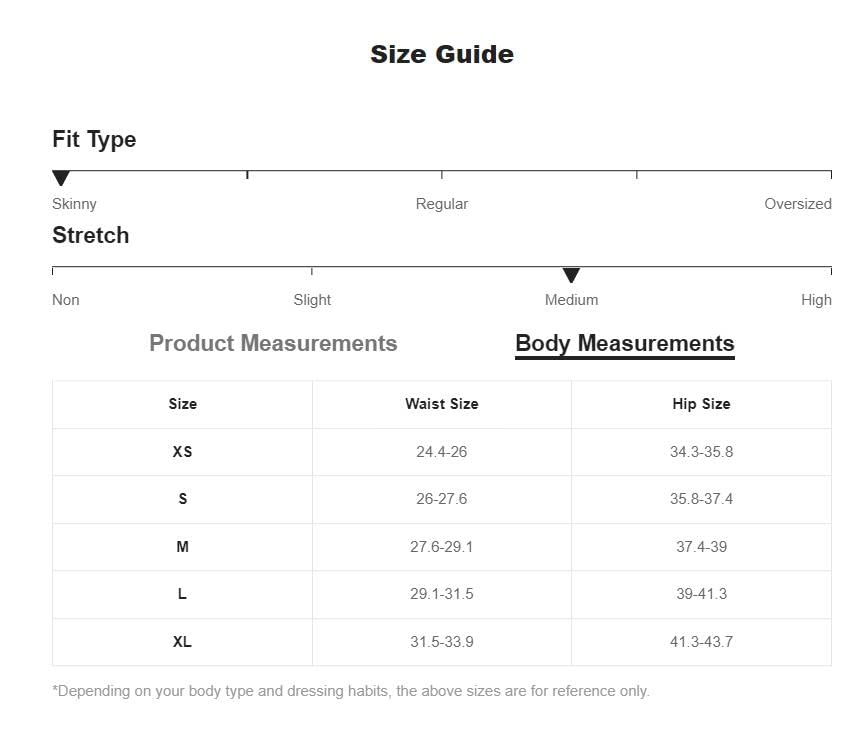The width and height of the screenshot is (863, 737).
Task: Click the Size column header
Action: 182,404
